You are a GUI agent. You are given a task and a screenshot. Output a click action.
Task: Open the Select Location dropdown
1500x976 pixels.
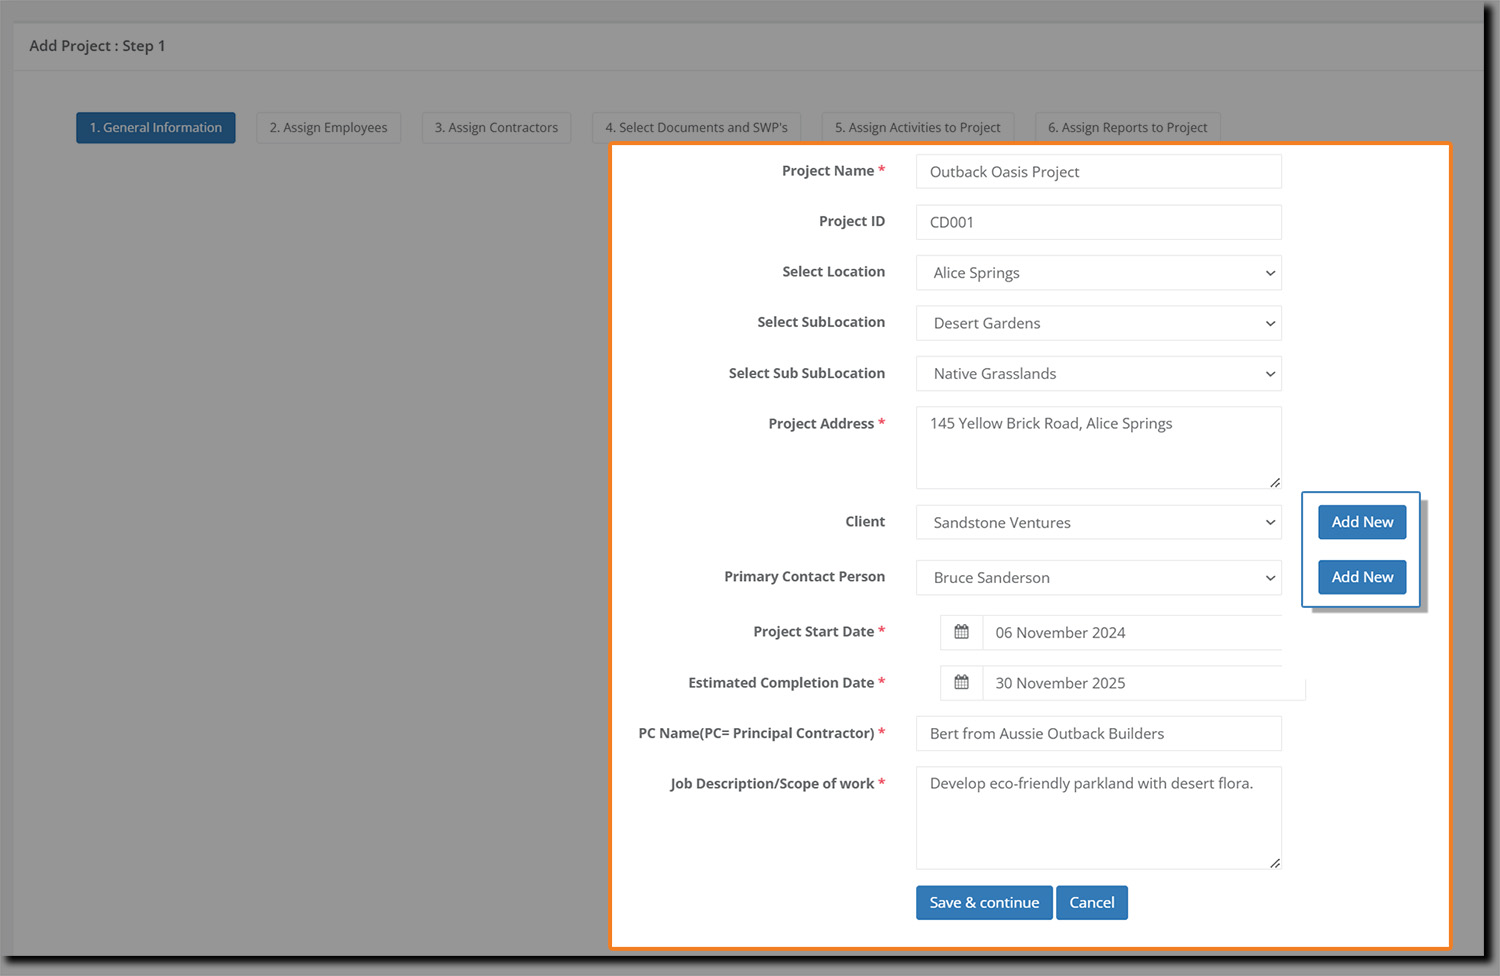tap(1098, 273)
